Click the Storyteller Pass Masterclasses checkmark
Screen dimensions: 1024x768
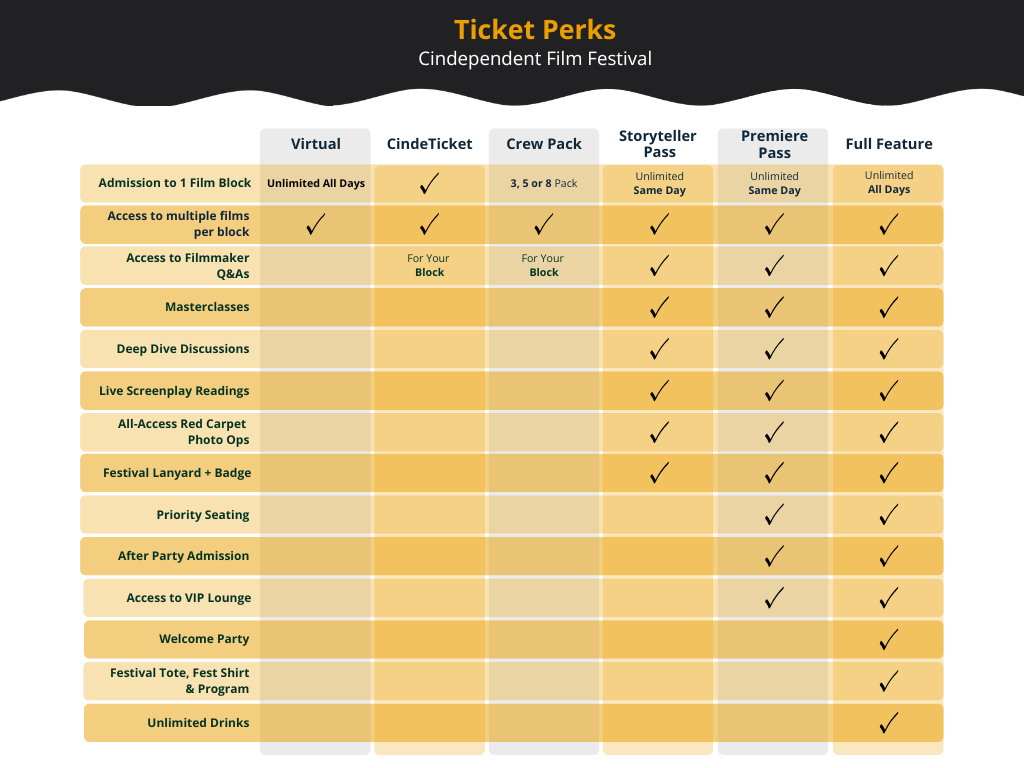coord(659,307)
